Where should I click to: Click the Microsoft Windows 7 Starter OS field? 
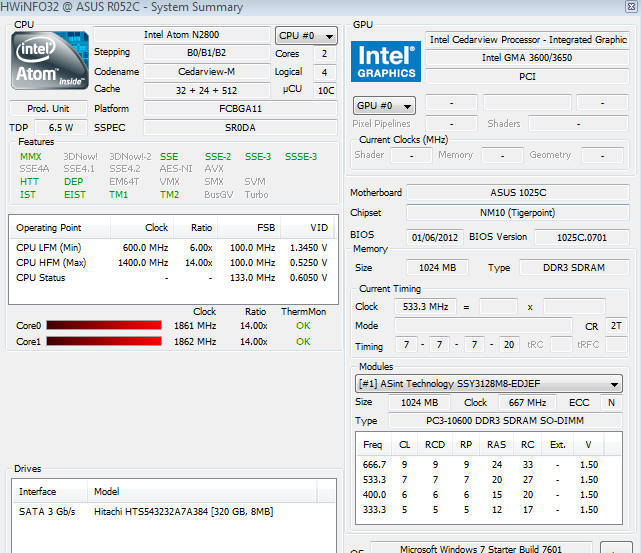[481, 549]
